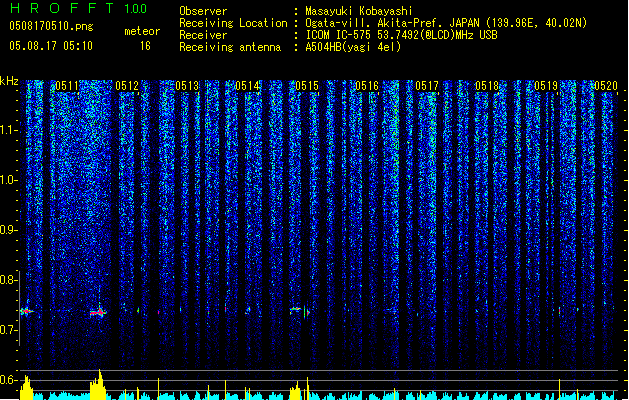
Task: Click the 0514 time marker
Action: pos(247,86)
